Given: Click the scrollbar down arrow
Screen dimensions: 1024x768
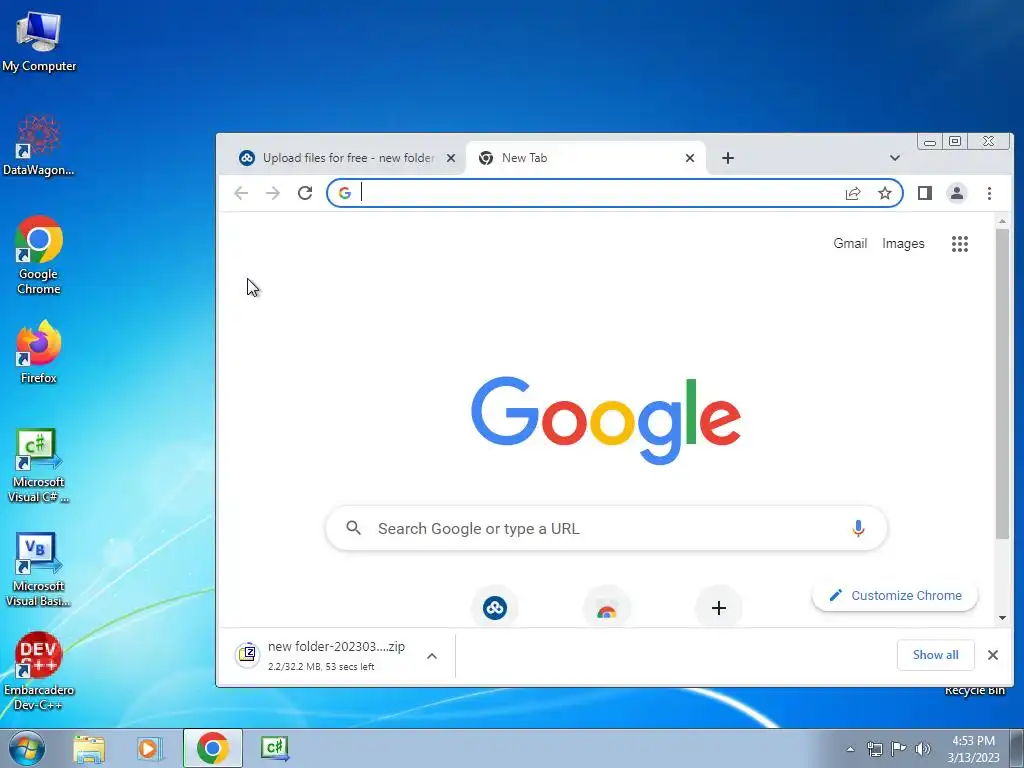Looking at the screenshot, I should pos(1002,618).
